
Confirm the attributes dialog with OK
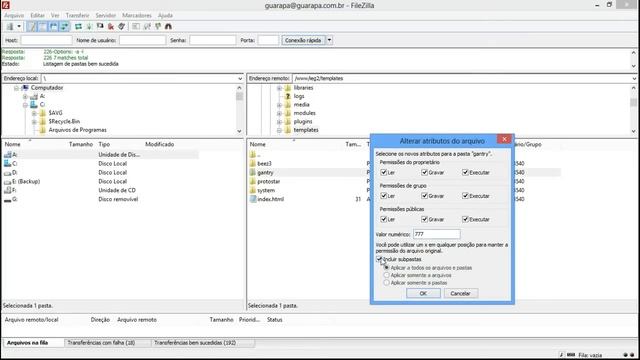coord(423,293)
